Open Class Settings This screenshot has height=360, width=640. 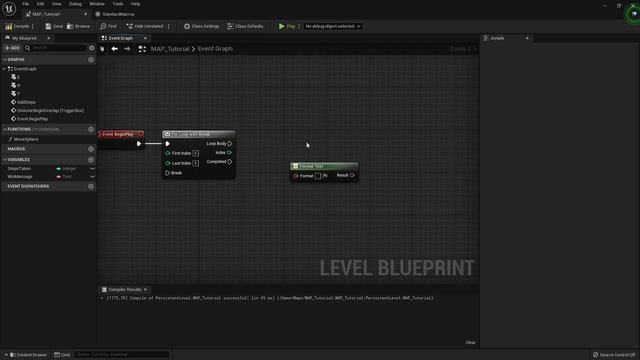pyautogui.click(x=201, y=26)
